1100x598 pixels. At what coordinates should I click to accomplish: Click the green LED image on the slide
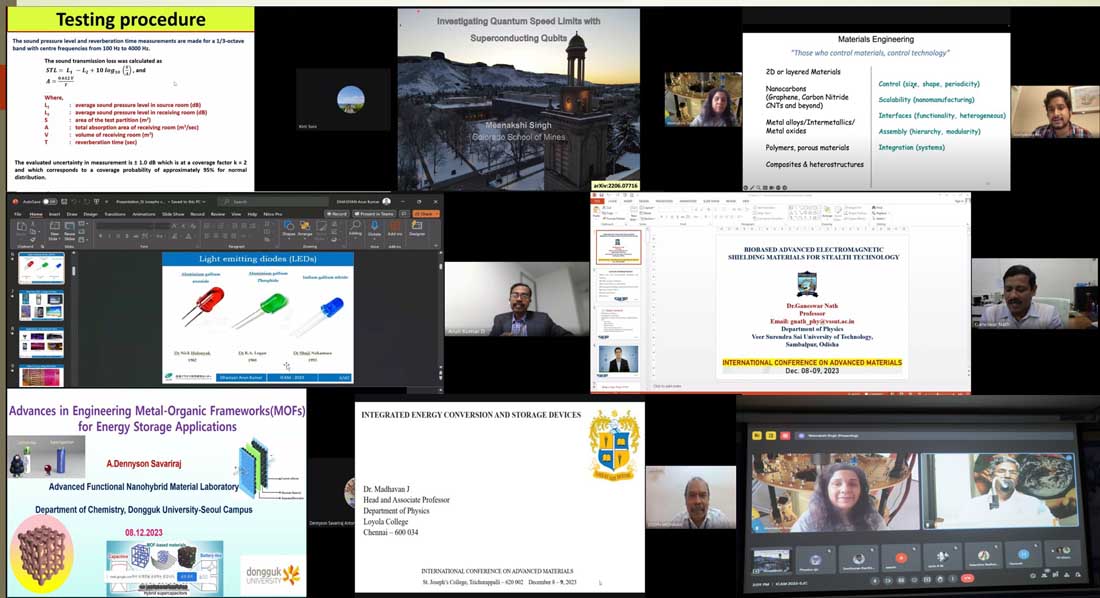click(x=260, y=310)
